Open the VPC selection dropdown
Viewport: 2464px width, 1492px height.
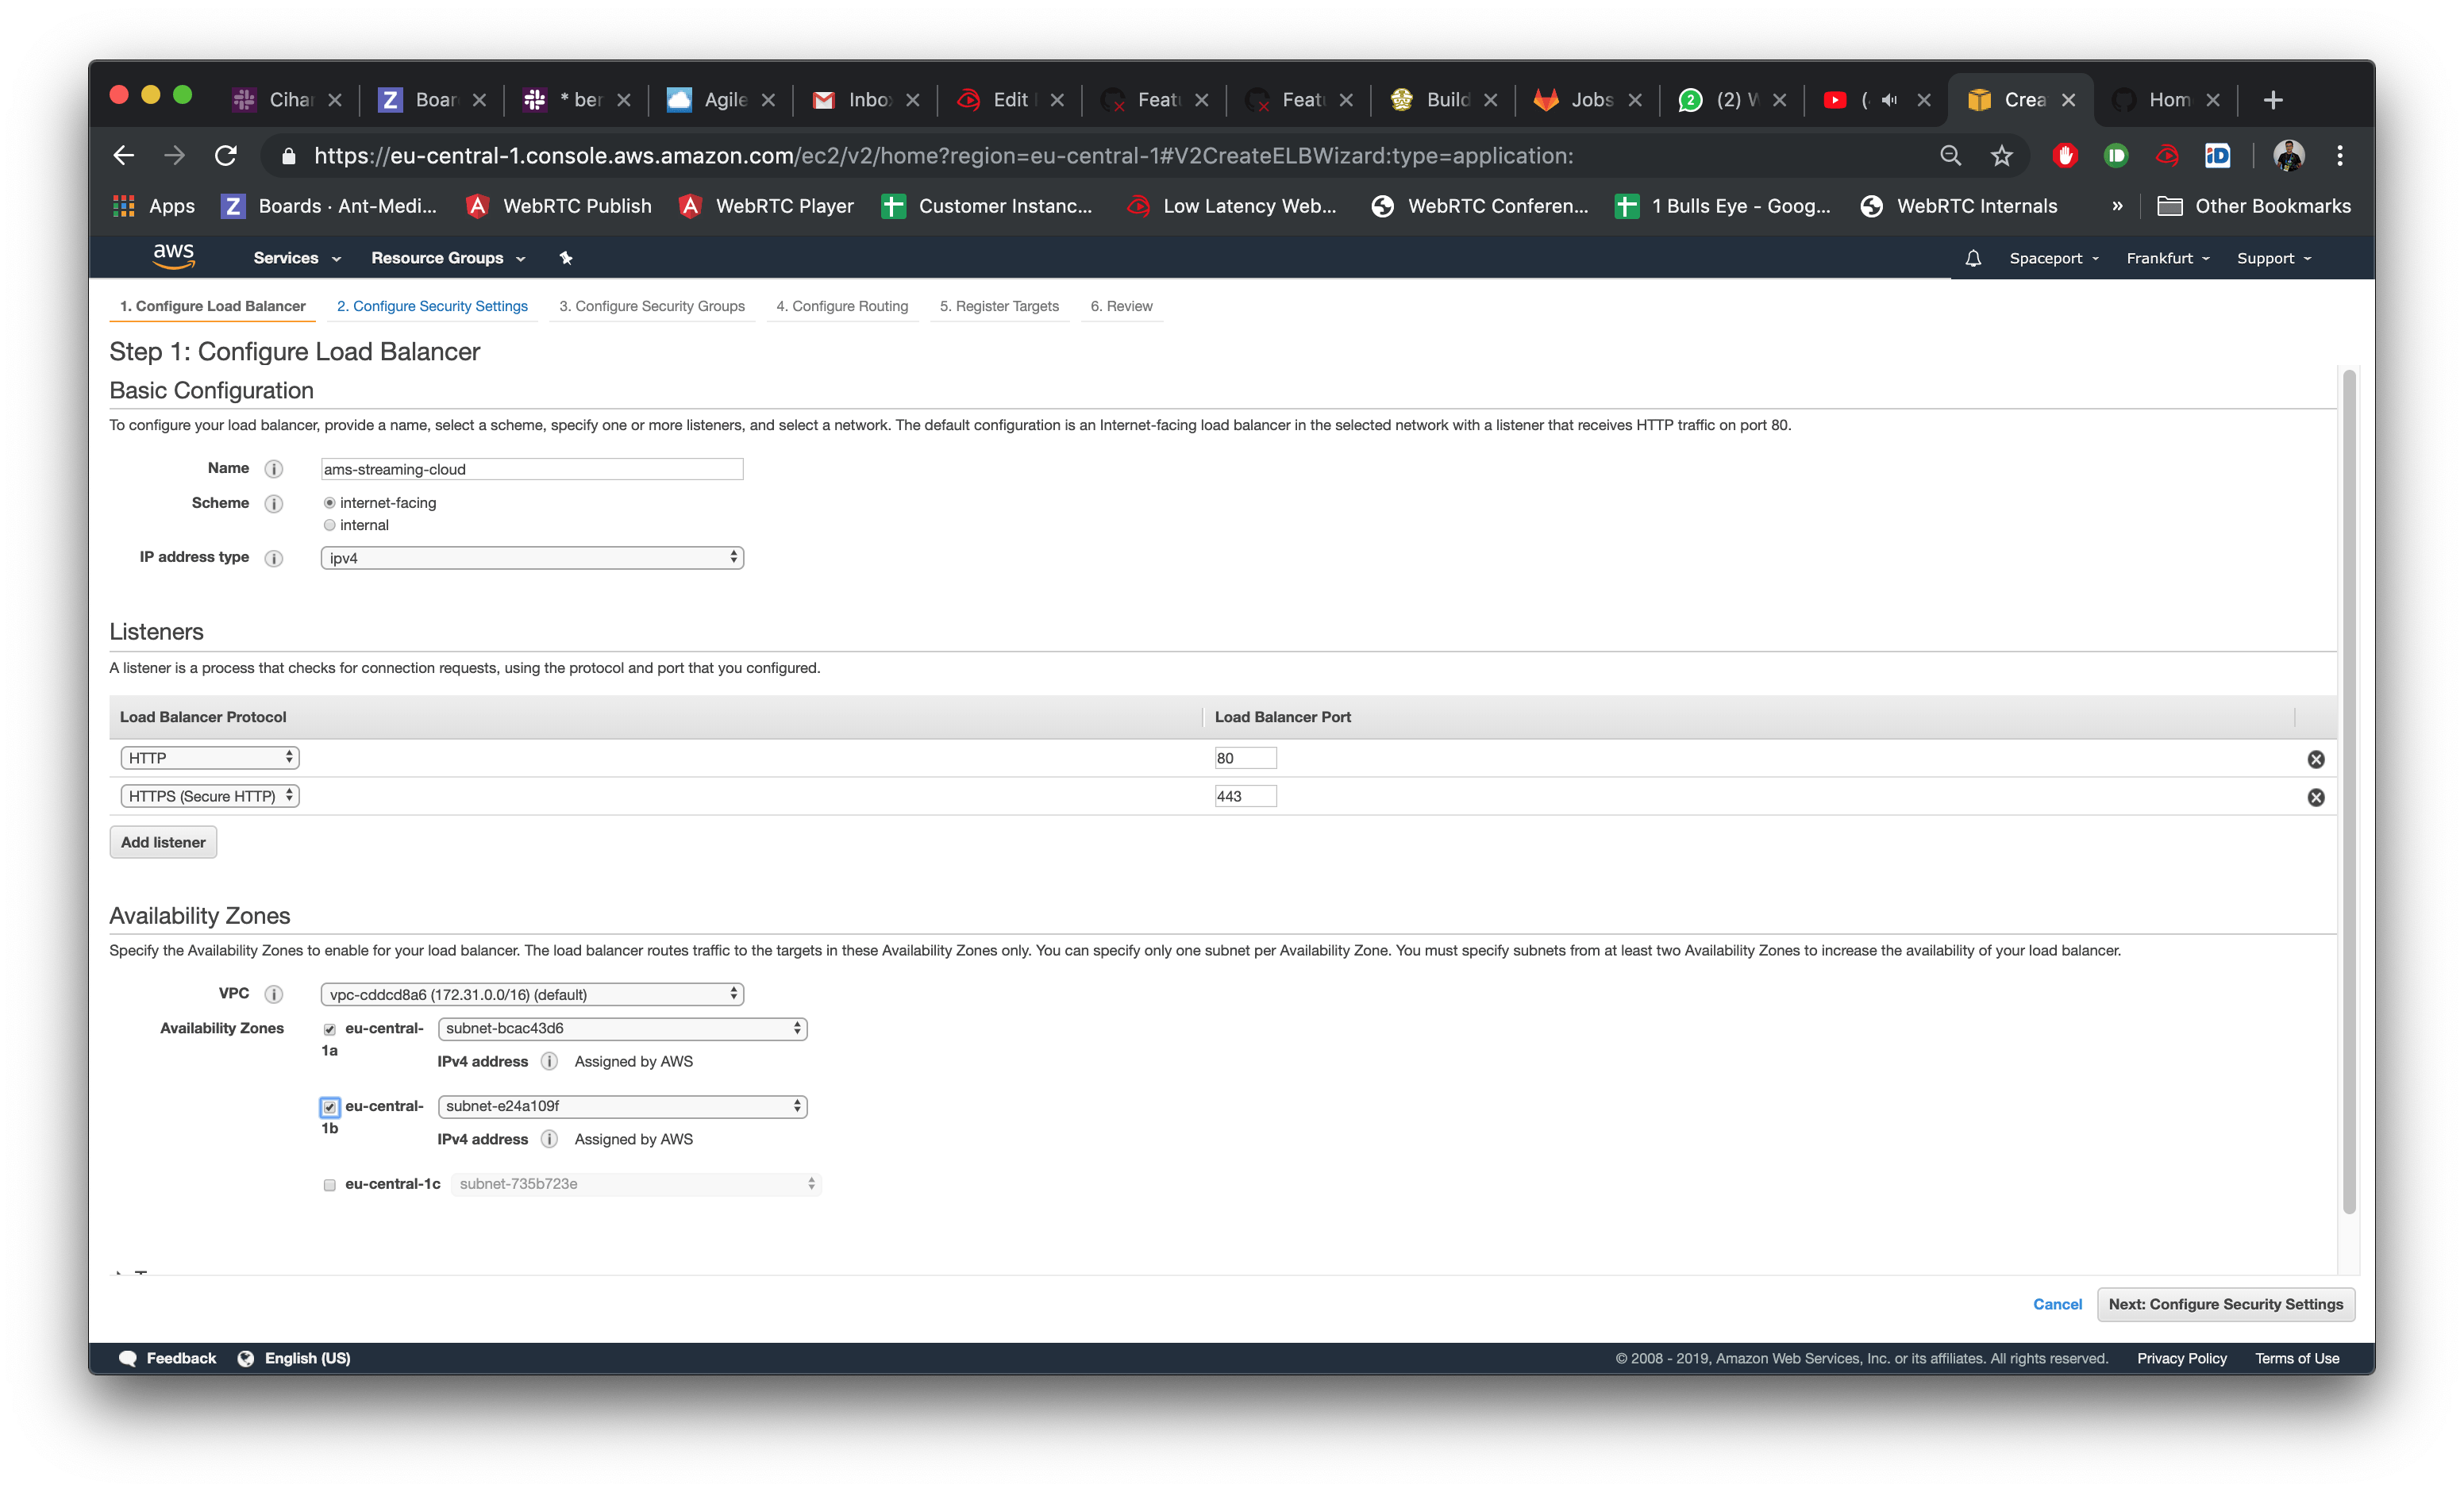pos(532,994)
